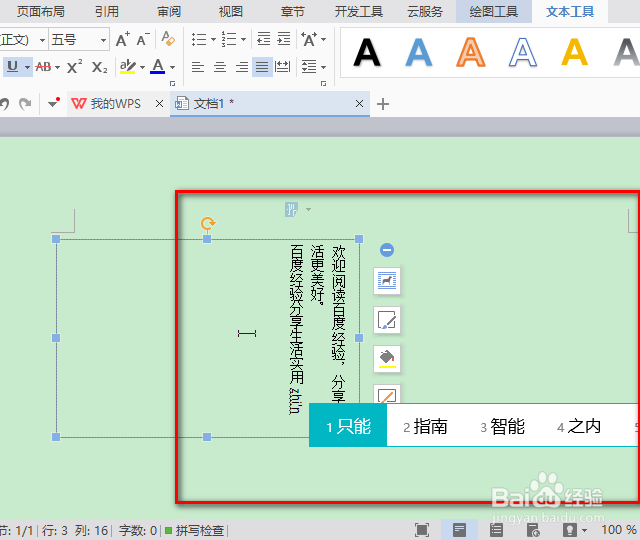Expand bullet list style dropdown
Screen dimensions: 640x540
[213, 40]
